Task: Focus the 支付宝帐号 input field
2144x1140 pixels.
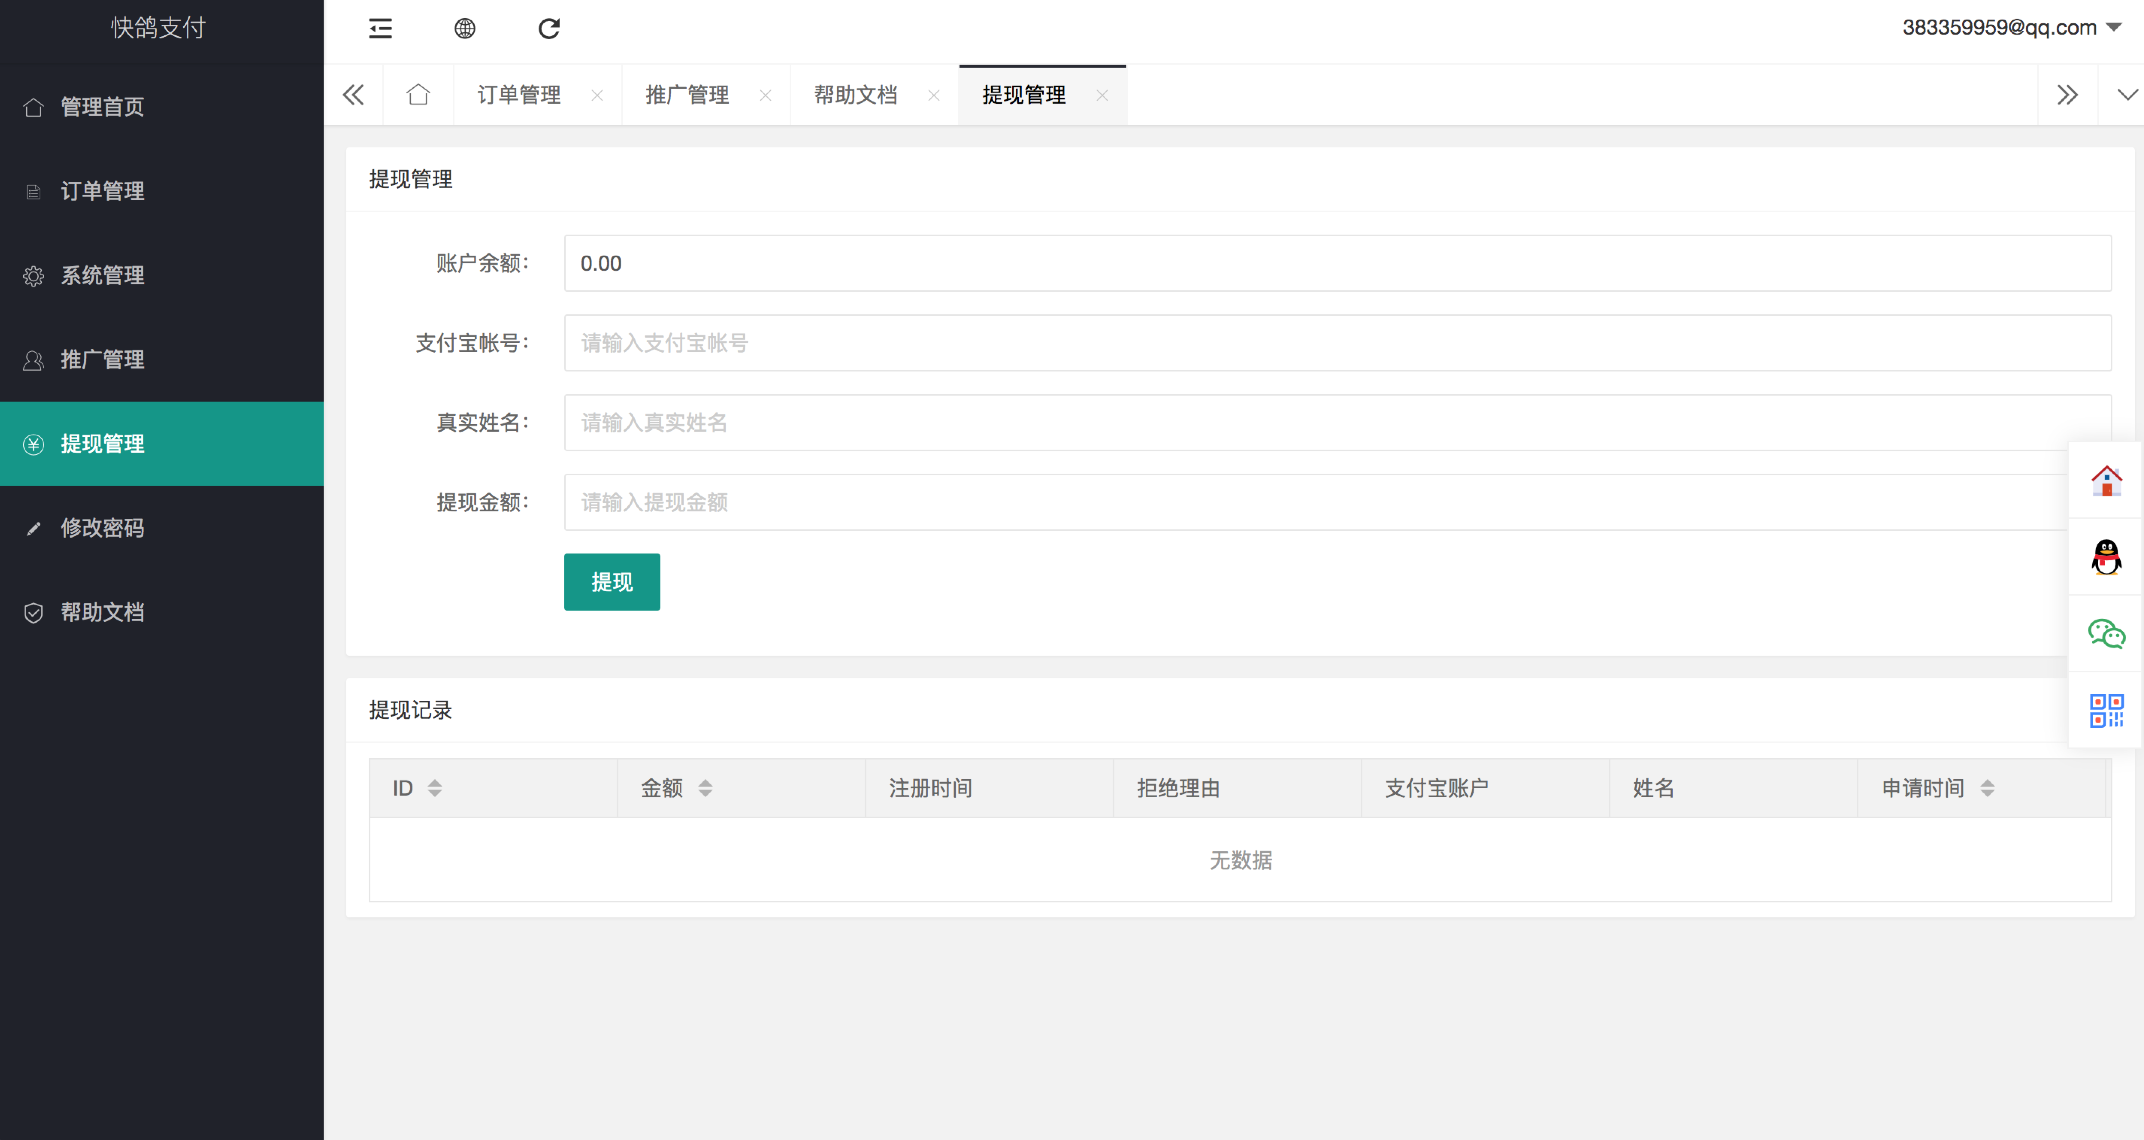Action: pos(1337,343)
